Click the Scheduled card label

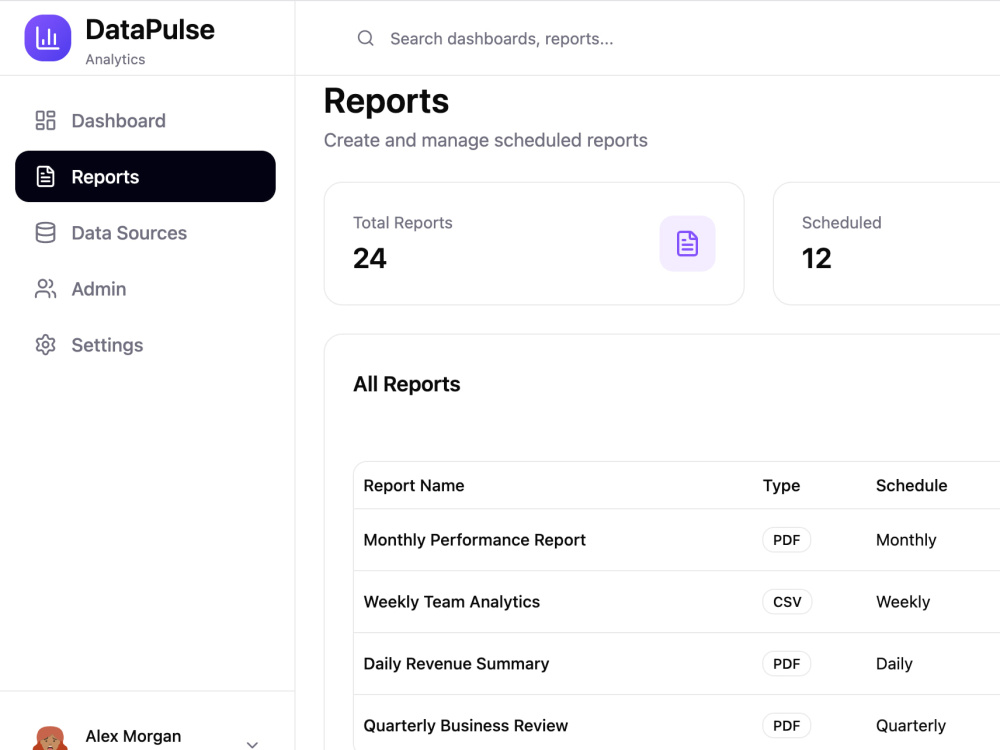(x=842, y=223)
